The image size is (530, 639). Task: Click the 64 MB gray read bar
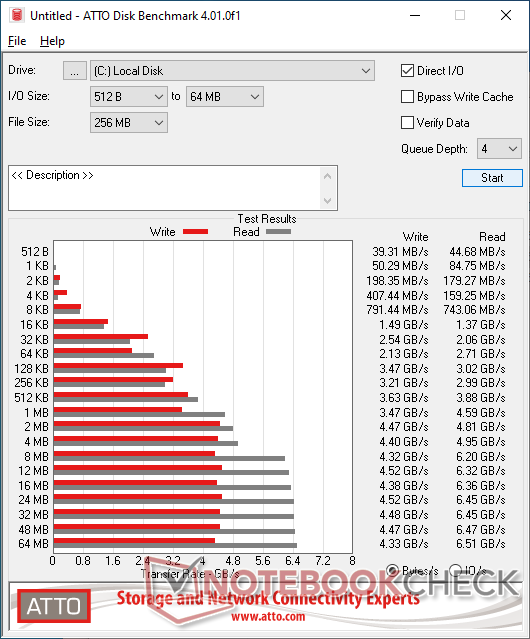pyautogui.click(x=175, y=546)
